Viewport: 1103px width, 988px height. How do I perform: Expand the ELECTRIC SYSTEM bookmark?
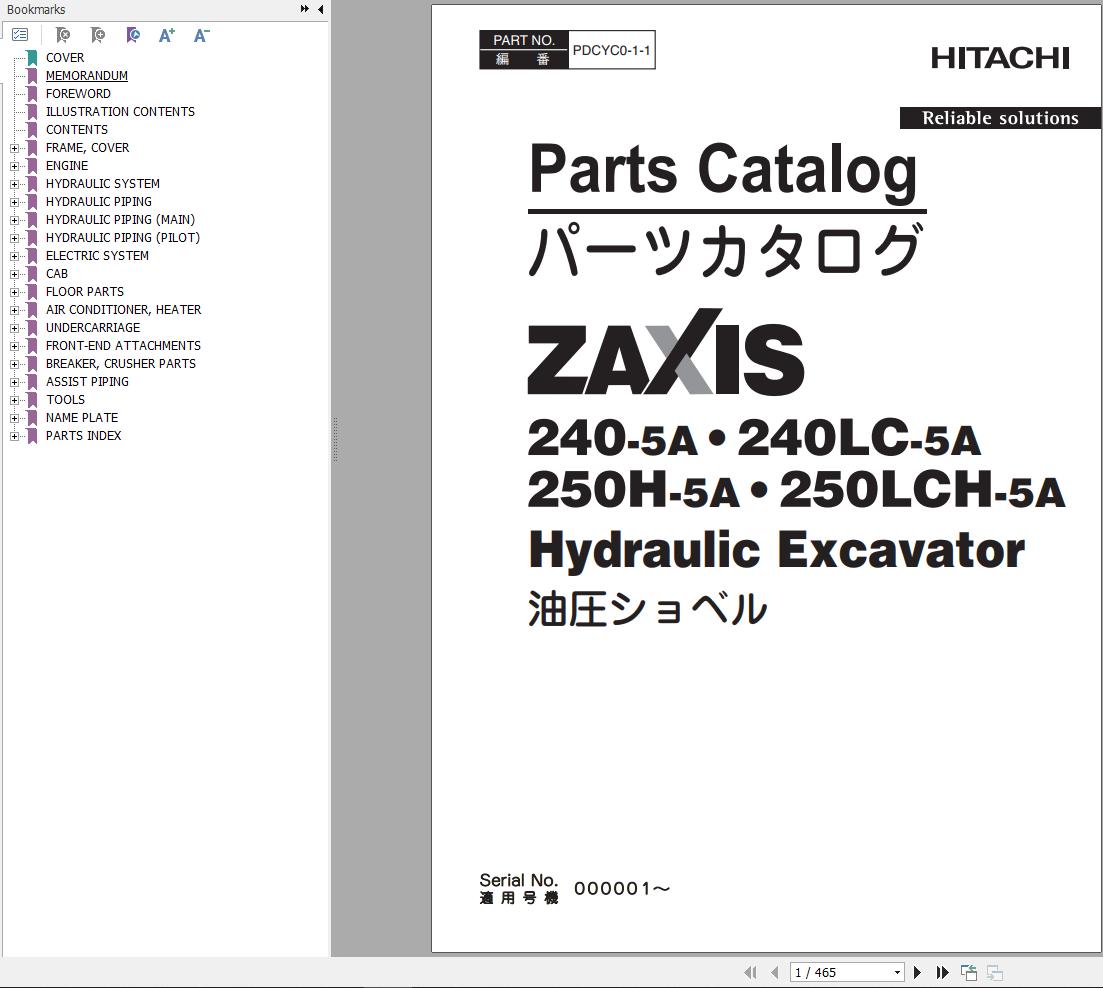click(x=14, y=256)
